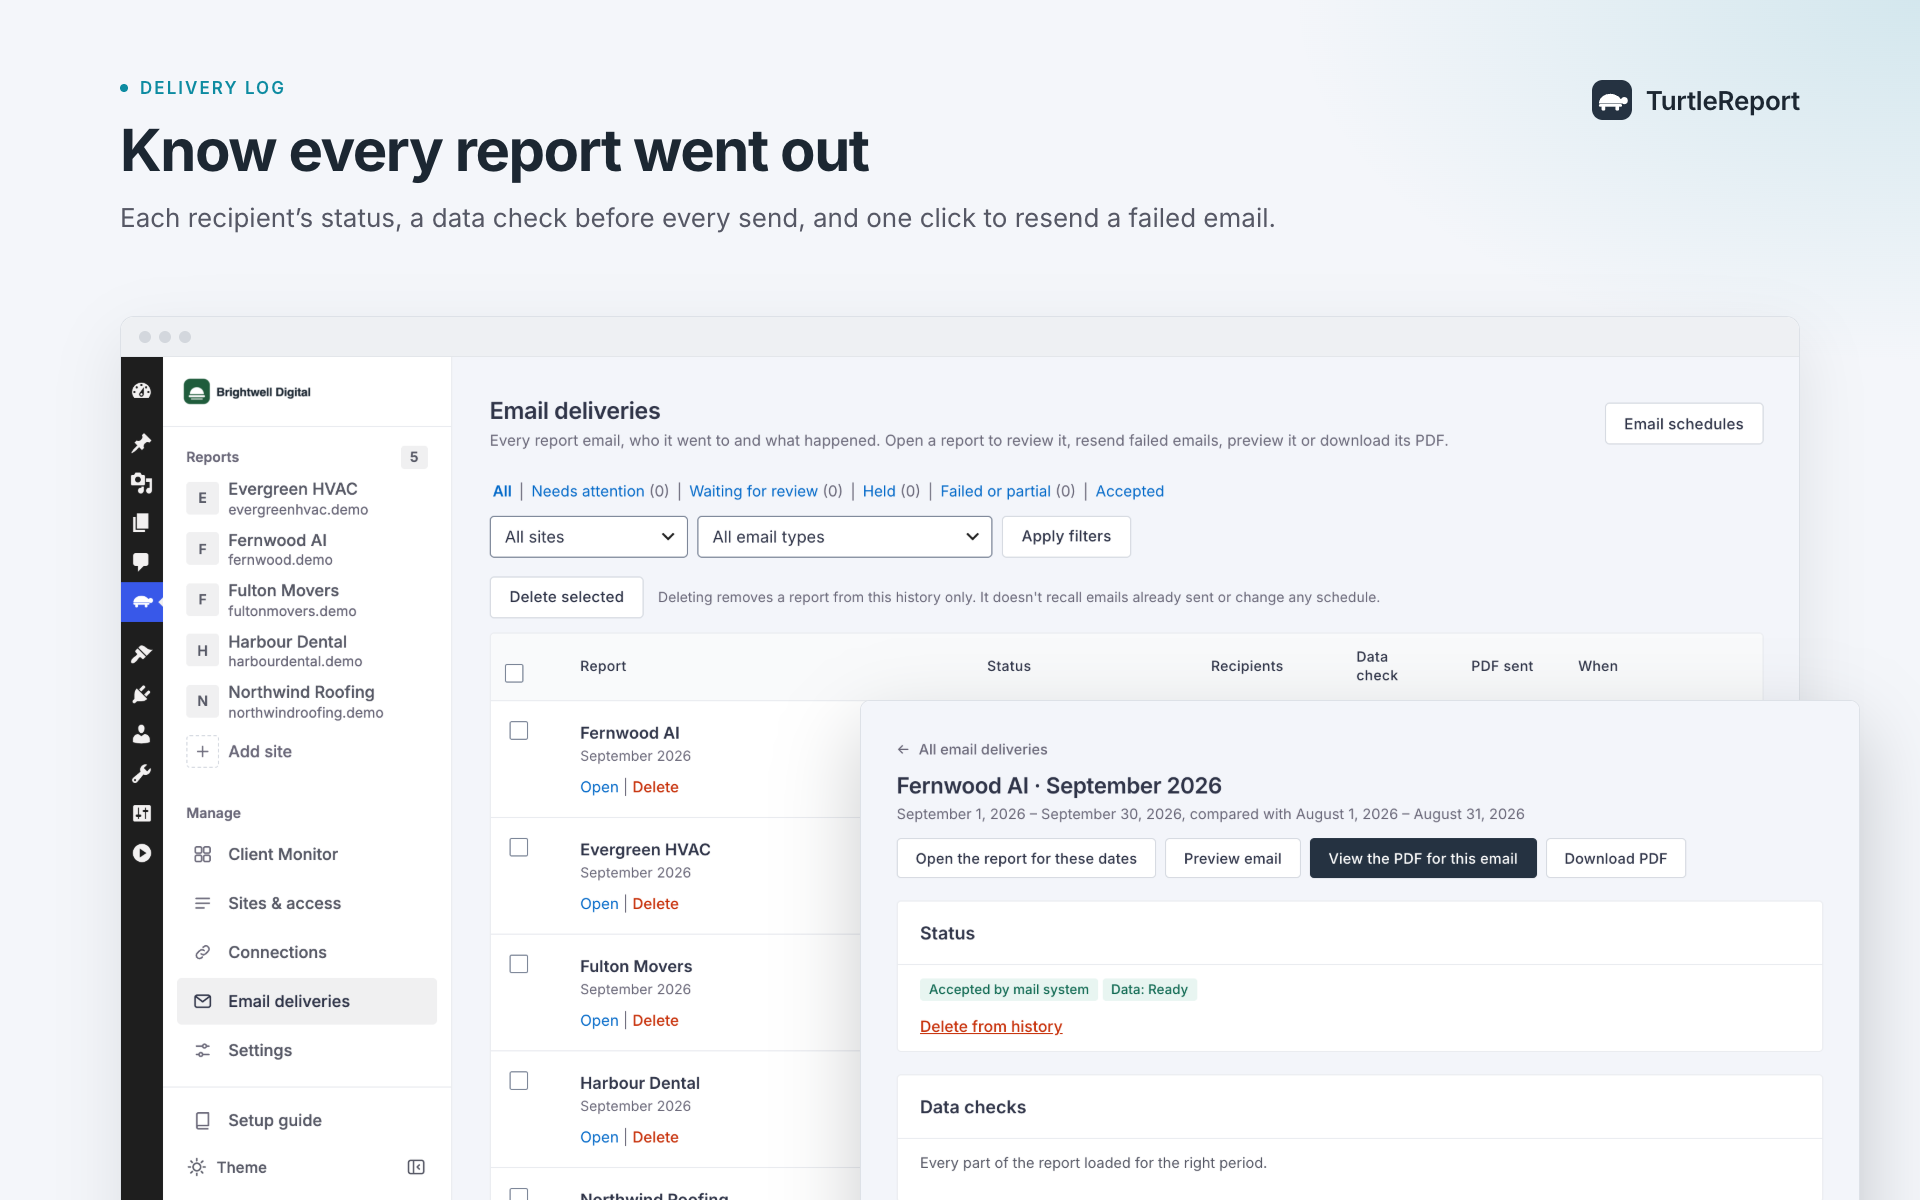Open the Settings sliders sidebar icon

click(x=141, y=813)
